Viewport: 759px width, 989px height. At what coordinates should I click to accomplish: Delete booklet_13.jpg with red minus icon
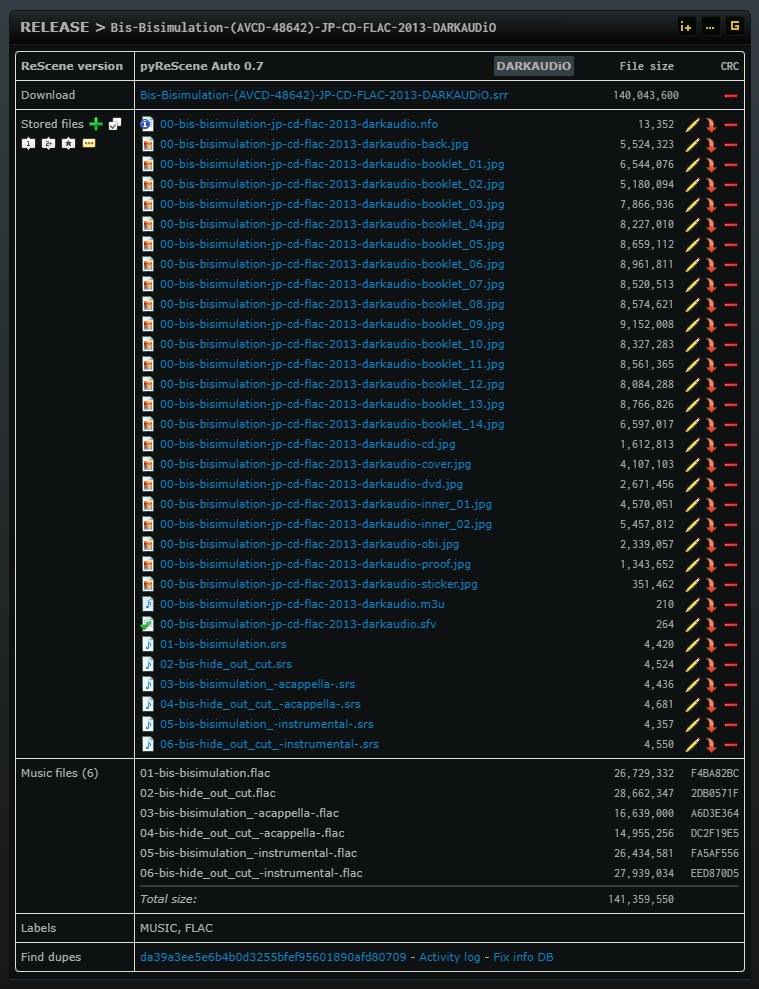click(x=731, y=405)
